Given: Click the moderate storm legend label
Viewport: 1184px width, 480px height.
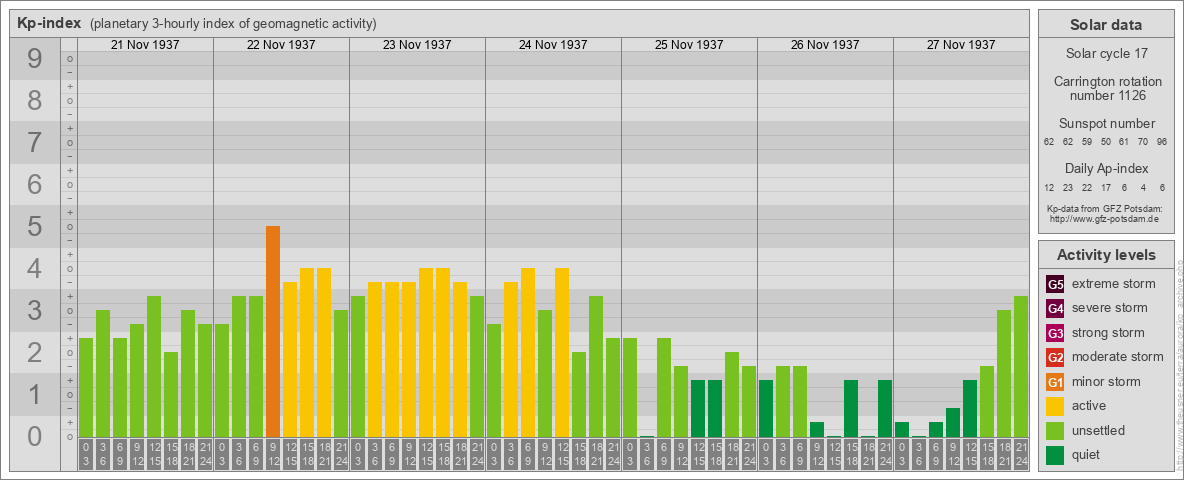Looking at the screenshot, I should (x=1118, y=357).
